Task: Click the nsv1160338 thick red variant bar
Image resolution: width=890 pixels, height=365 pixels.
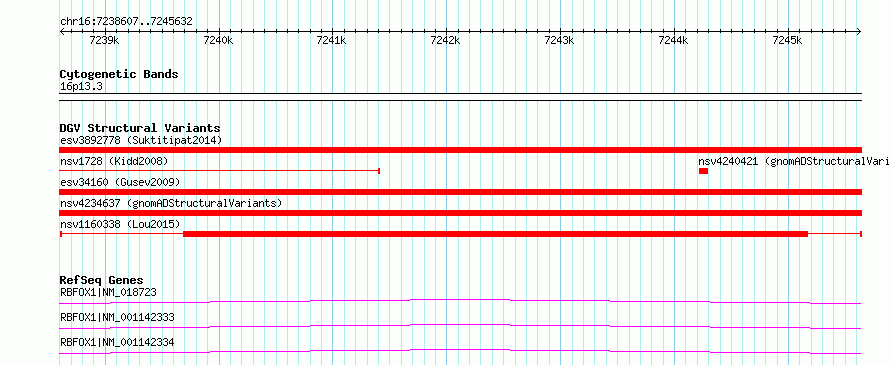Action: tap(495, 234)
